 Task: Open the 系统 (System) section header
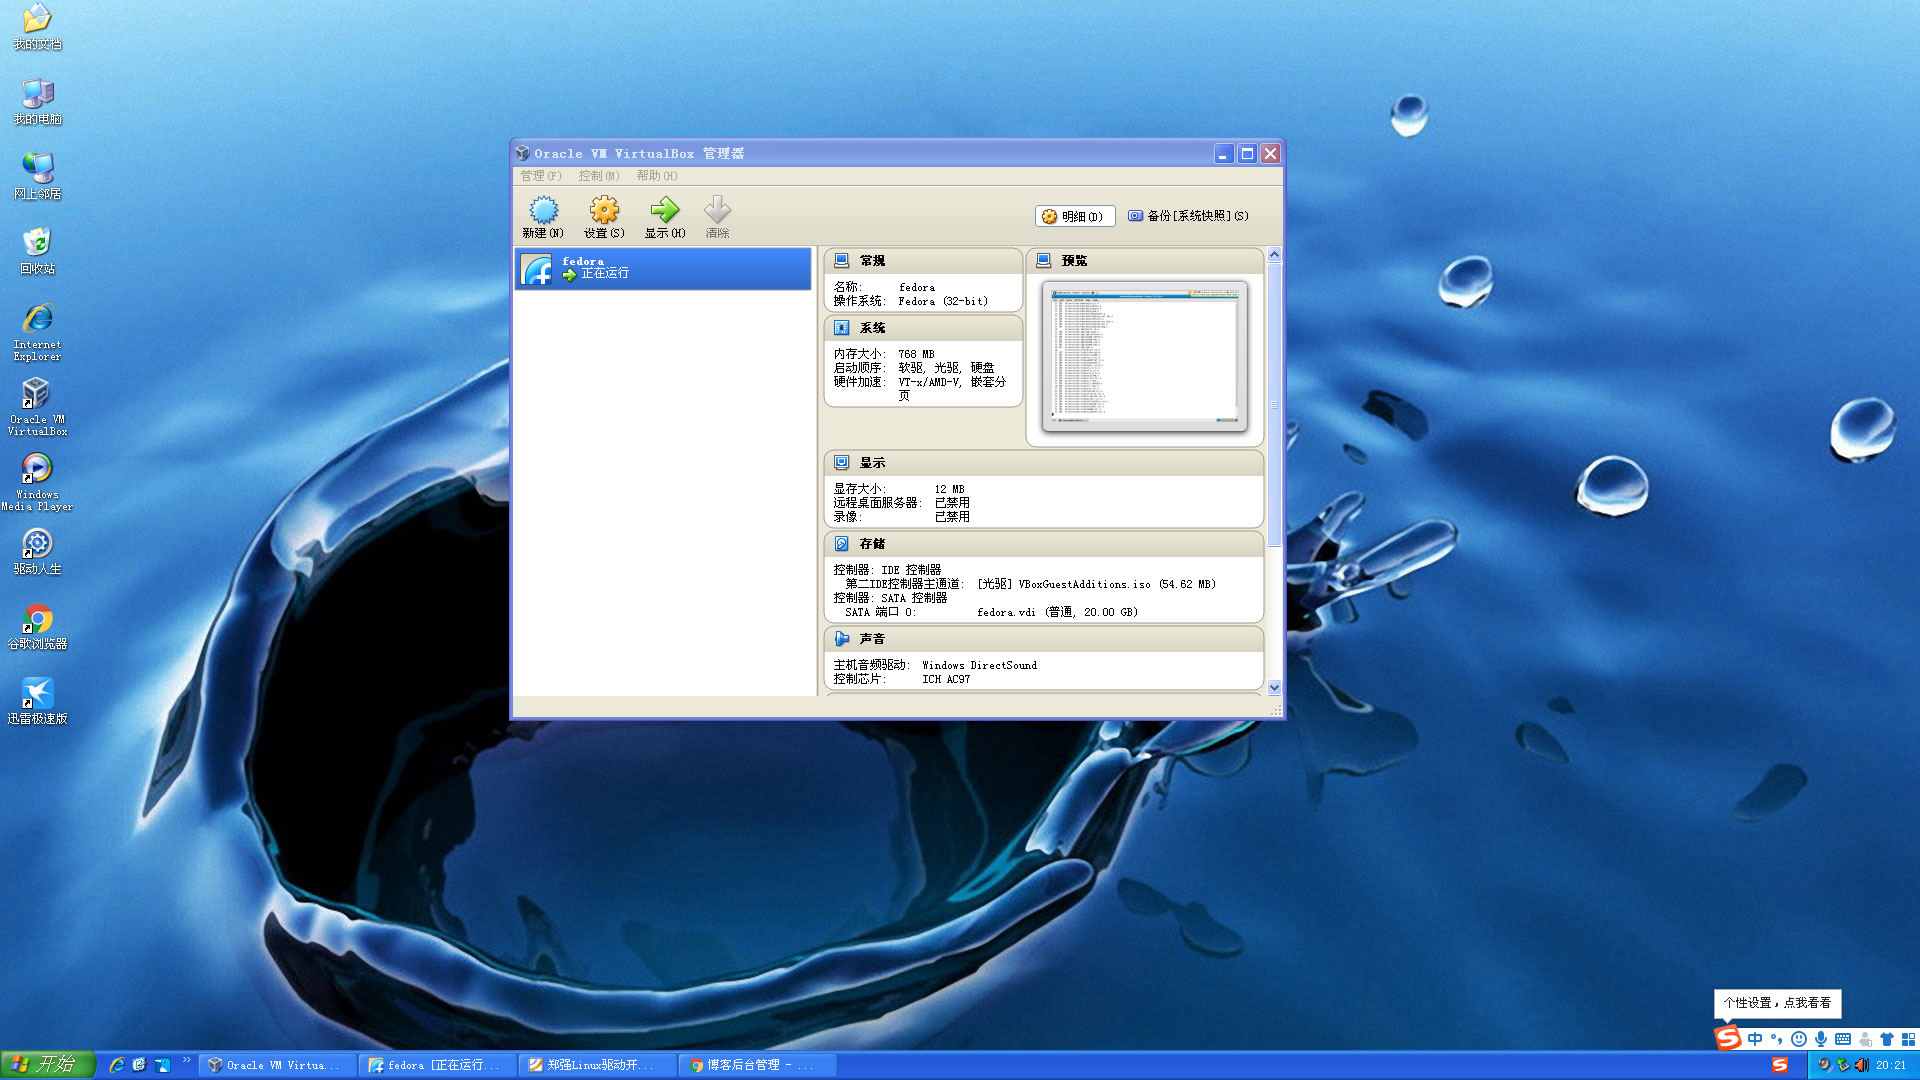tap(923, 328)
